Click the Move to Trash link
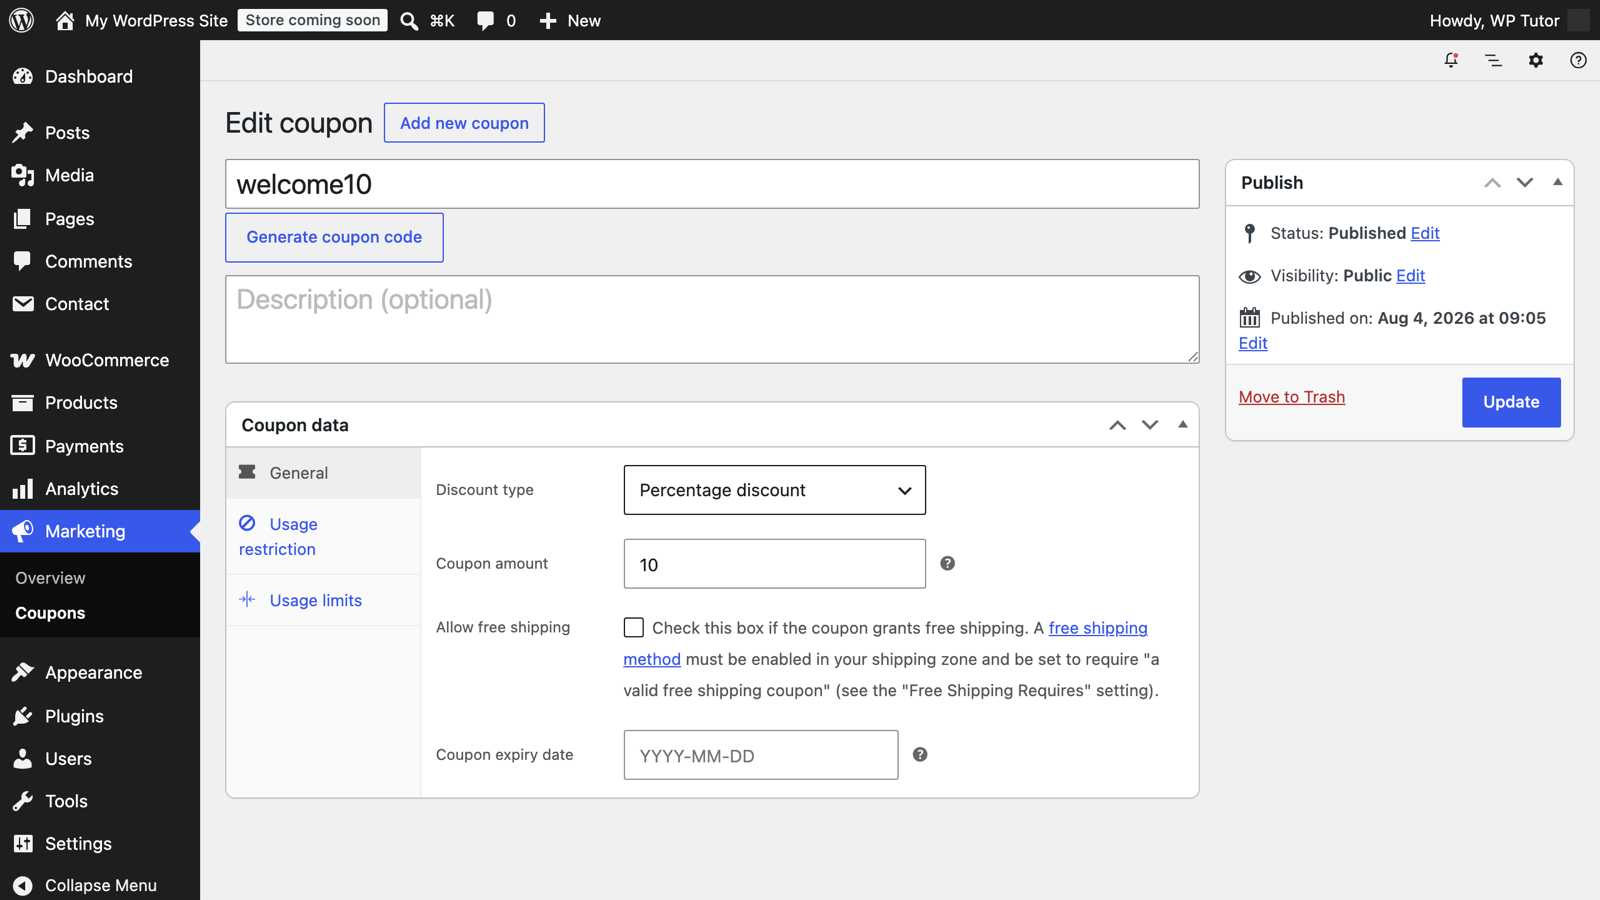Image resolution: width=1600 pixels, height=900 pixels. (1291, 397)
